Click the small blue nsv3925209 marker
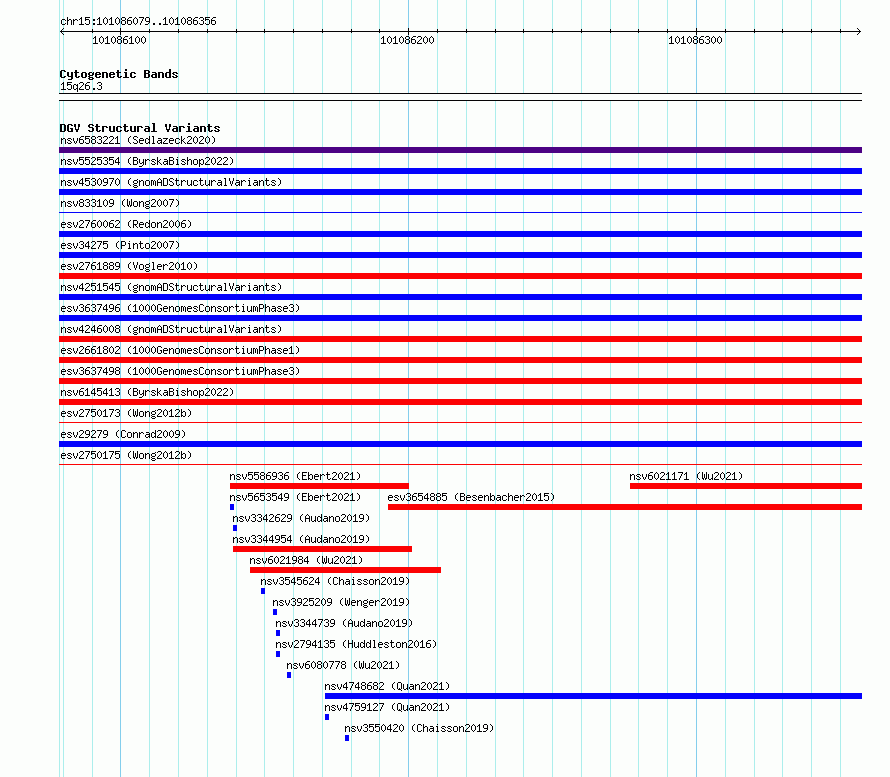This screenshot has height=777, width=890. click(275, 612)
